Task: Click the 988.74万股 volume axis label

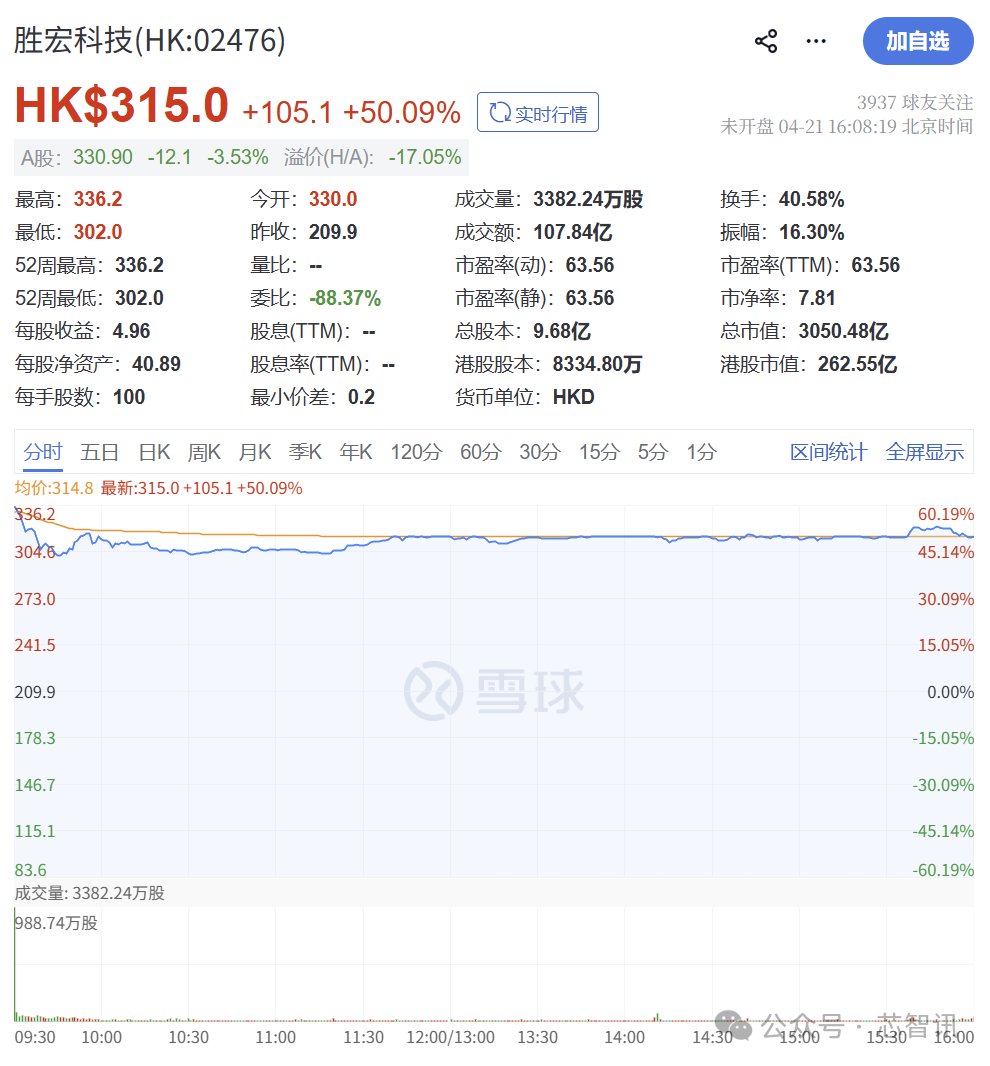Action: (x=56, y=923)
